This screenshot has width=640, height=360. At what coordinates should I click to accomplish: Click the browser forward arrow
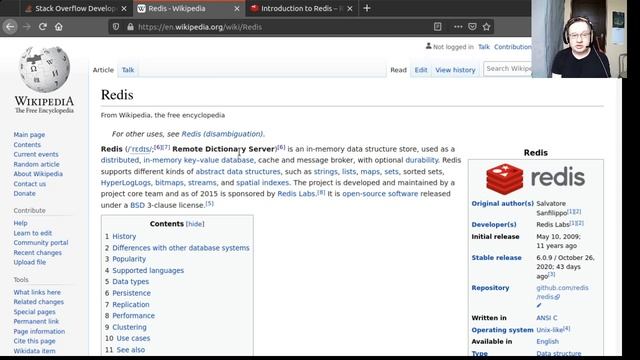pos(27,27)
